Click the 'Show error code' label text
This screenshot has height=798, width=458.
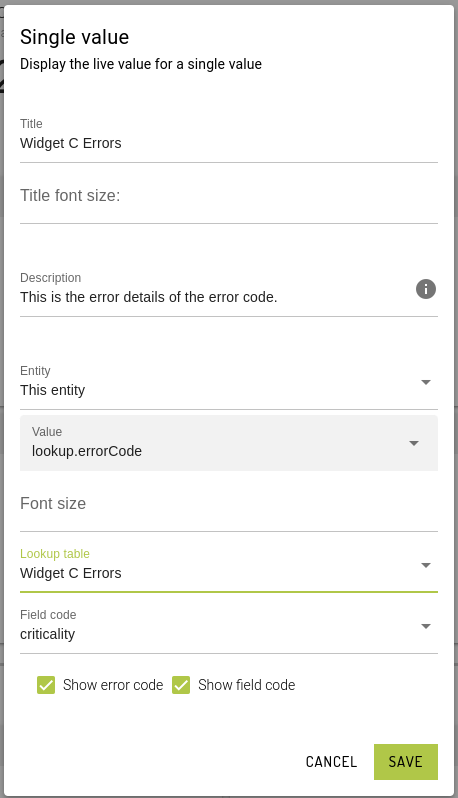(x=113, y=685)
